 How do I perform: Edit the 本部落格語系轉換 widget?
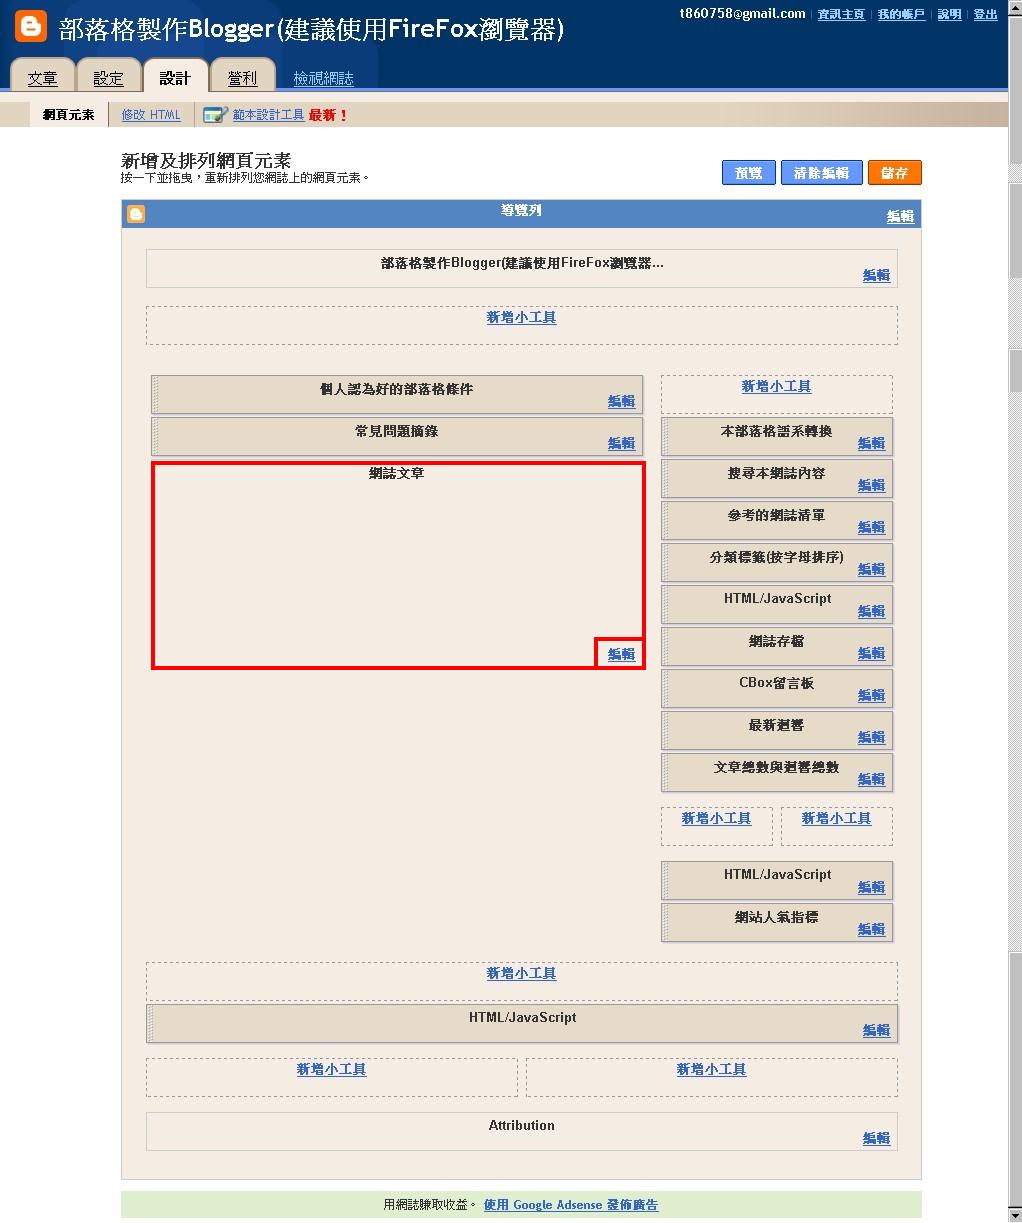(x=871, y=443)
